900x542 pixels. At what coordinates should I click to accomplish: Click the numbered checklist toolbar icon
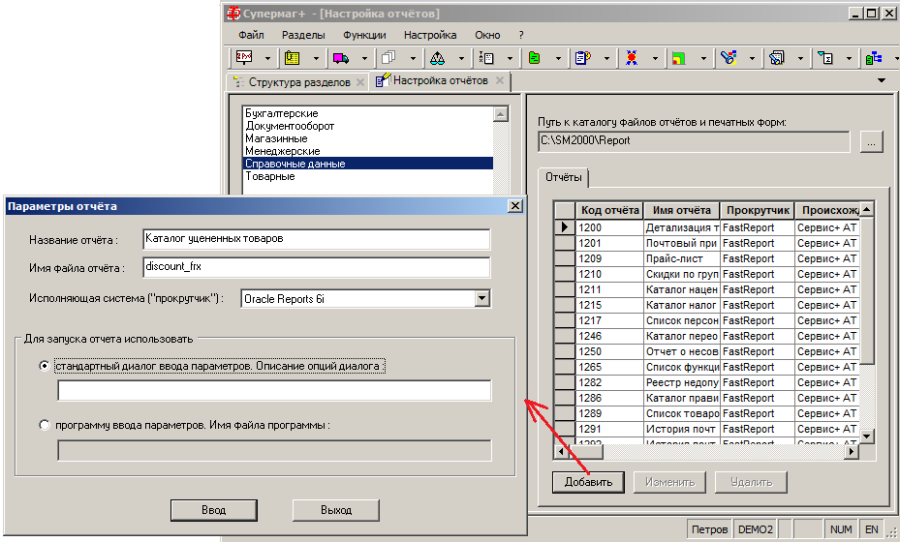click(x=486, y=57)
